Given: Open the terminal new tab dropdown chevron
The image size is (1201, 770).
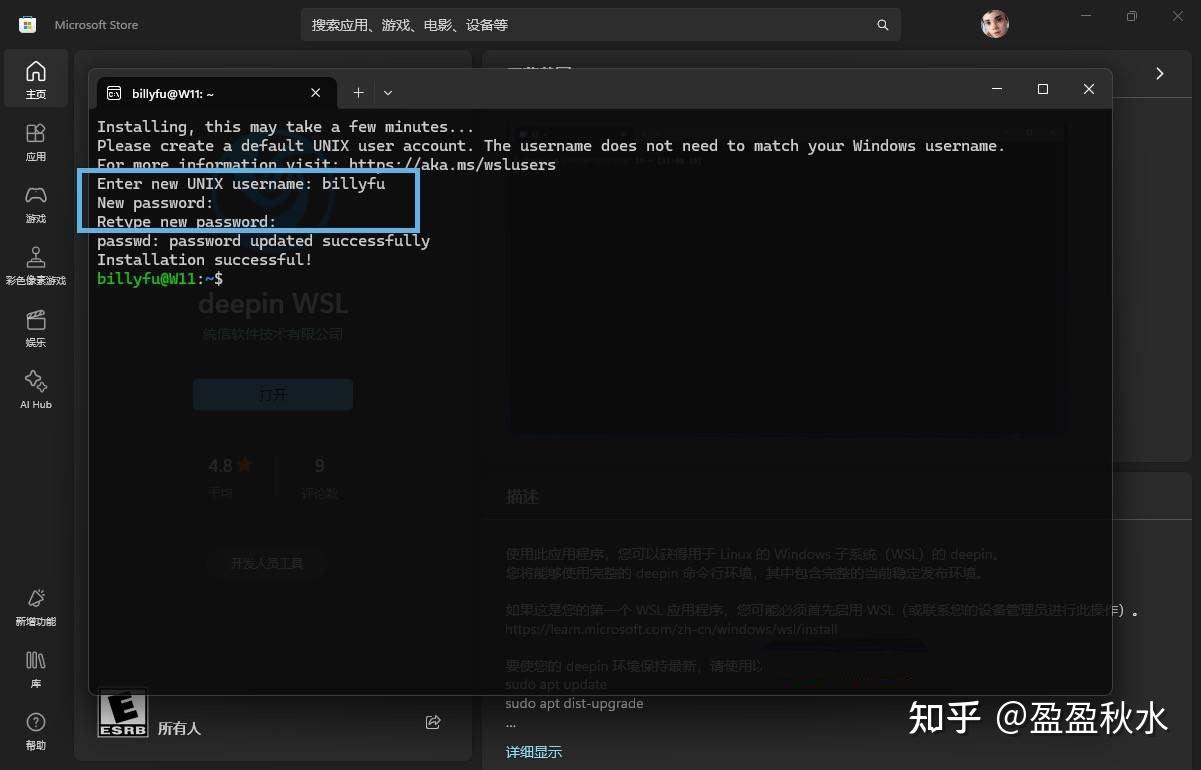Looking at the screenshot, I should (388, 92).
